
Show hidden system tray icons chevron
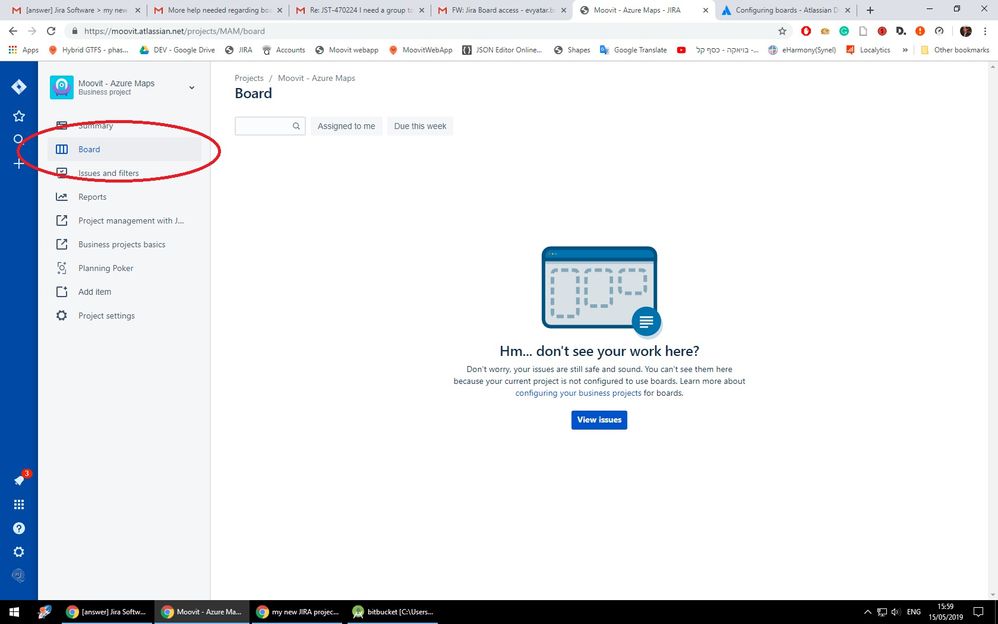pos(867,612)
